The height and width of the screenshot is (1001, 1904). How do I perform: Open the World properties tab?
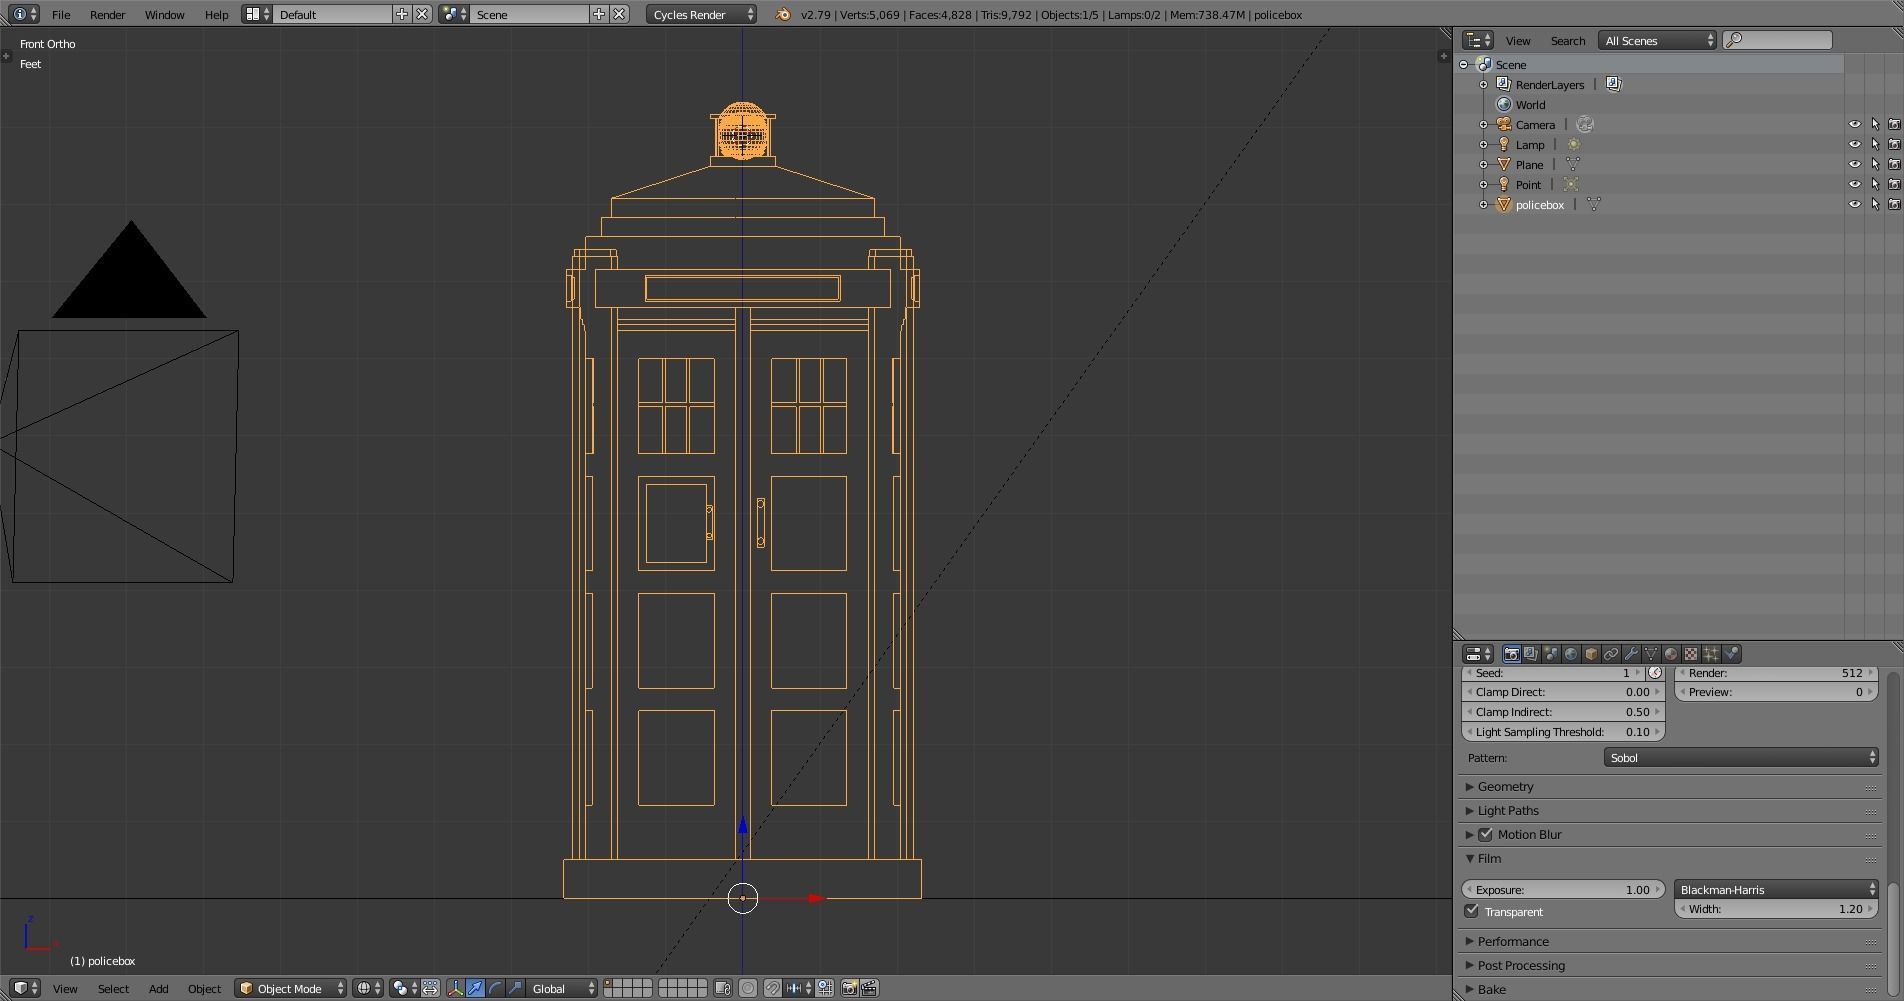click(x=1571, y=654)
